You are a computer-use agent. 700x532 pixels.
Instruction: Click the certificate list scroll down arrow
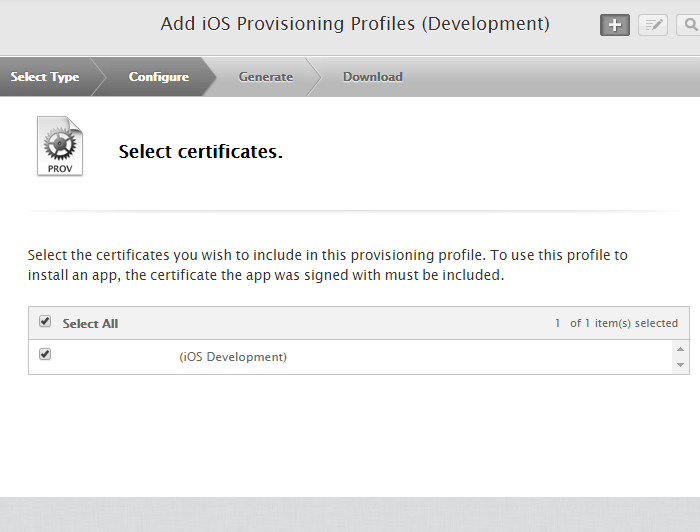point(681,366)
